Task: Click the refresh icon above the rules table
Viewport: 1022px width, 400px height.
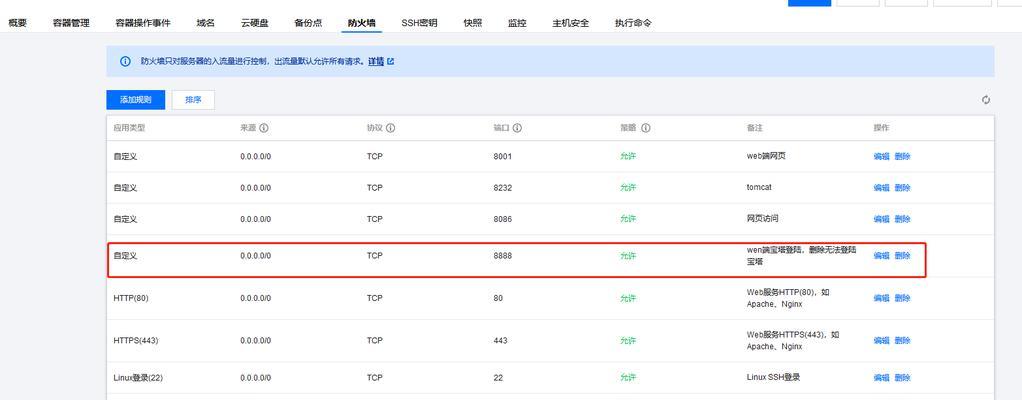Action: pyautogui.click(x=986, y=100)
